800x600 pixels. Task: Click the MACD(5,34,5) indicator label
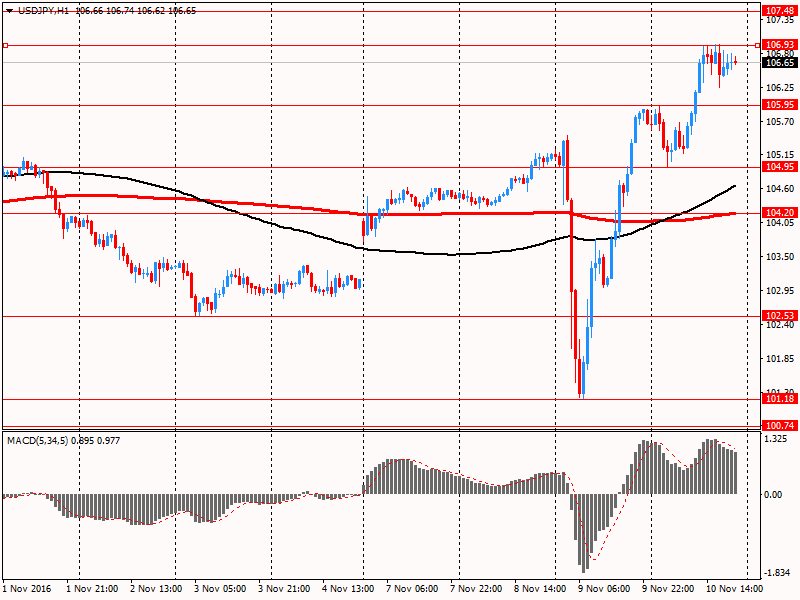(37, 440)
